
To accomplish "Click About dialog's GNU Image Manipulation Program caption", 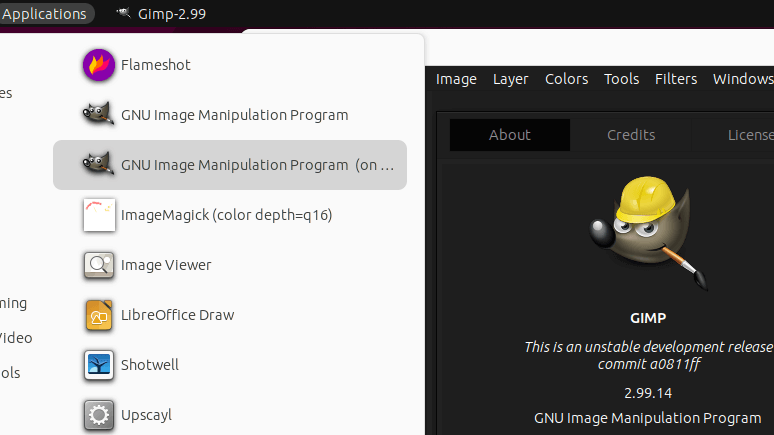I will 648,418.
